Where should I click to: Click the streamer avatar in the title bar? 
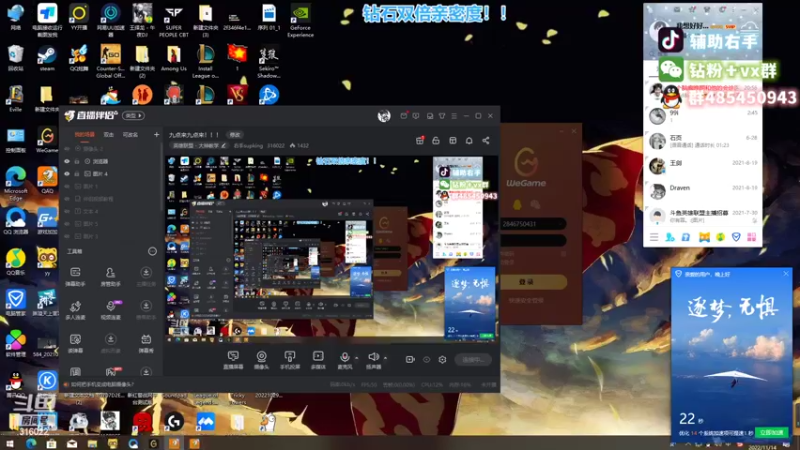384,116
